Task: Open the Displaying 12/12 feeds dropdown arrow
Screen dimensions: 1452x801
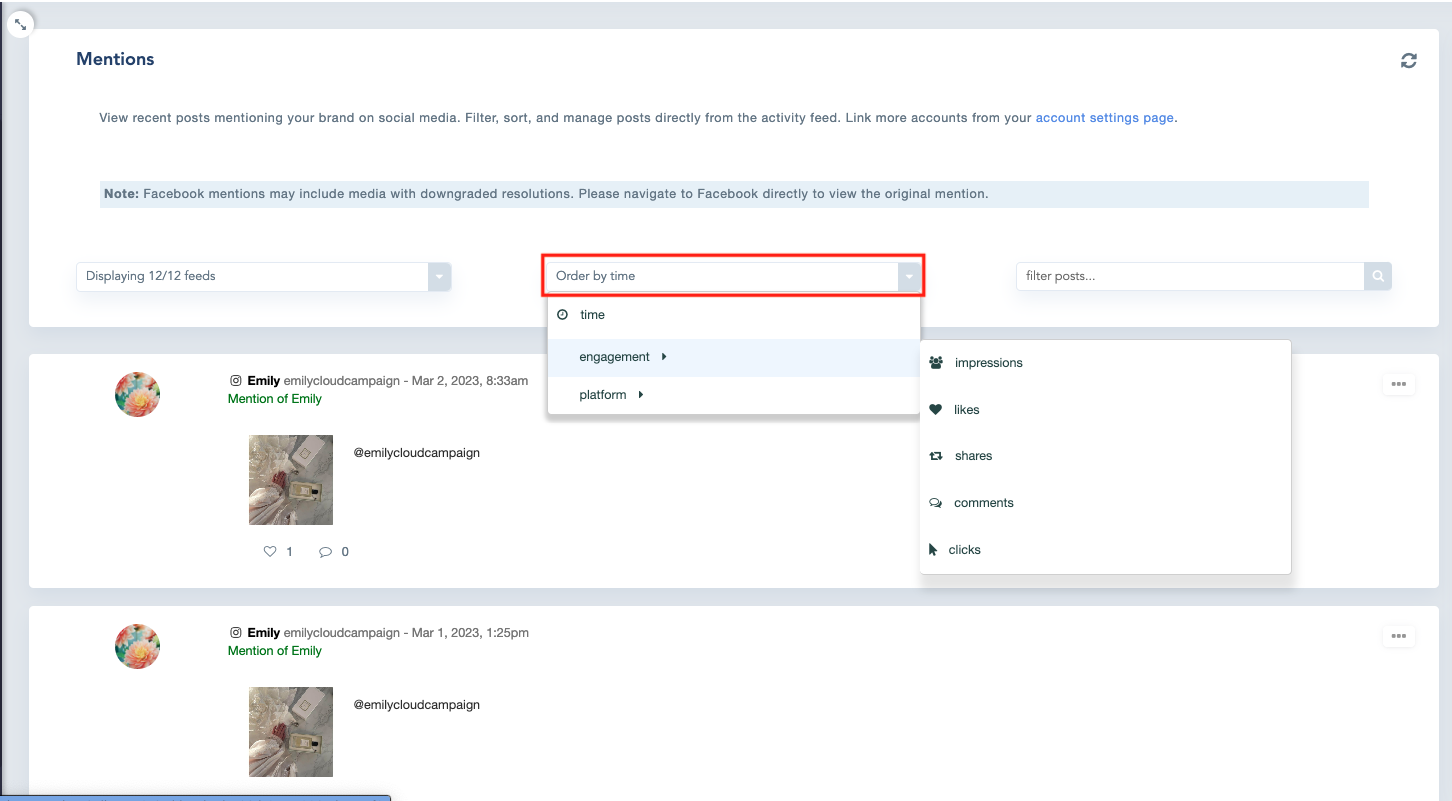Action: point(439,276)
